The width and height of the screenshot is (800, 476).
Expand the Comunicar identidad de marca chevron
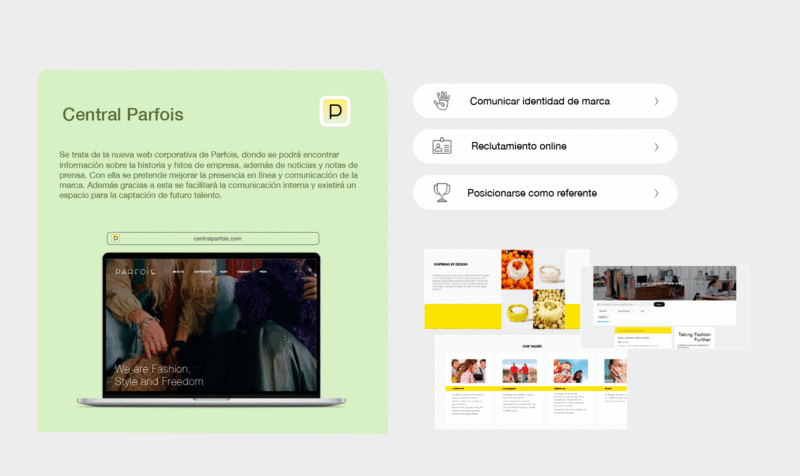click(657, 101)
